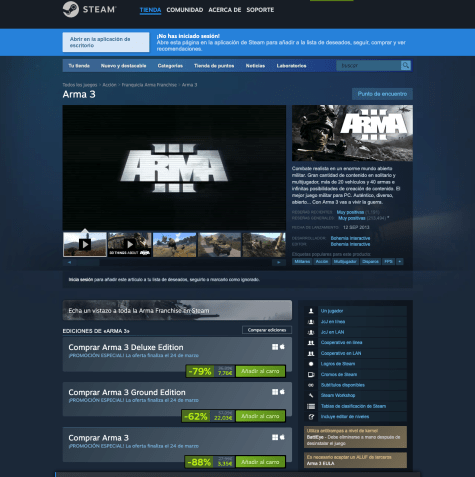Click the Steam Workshop wrench icon
The width and height of the screenshot is (475, 477).
[311, 395]
